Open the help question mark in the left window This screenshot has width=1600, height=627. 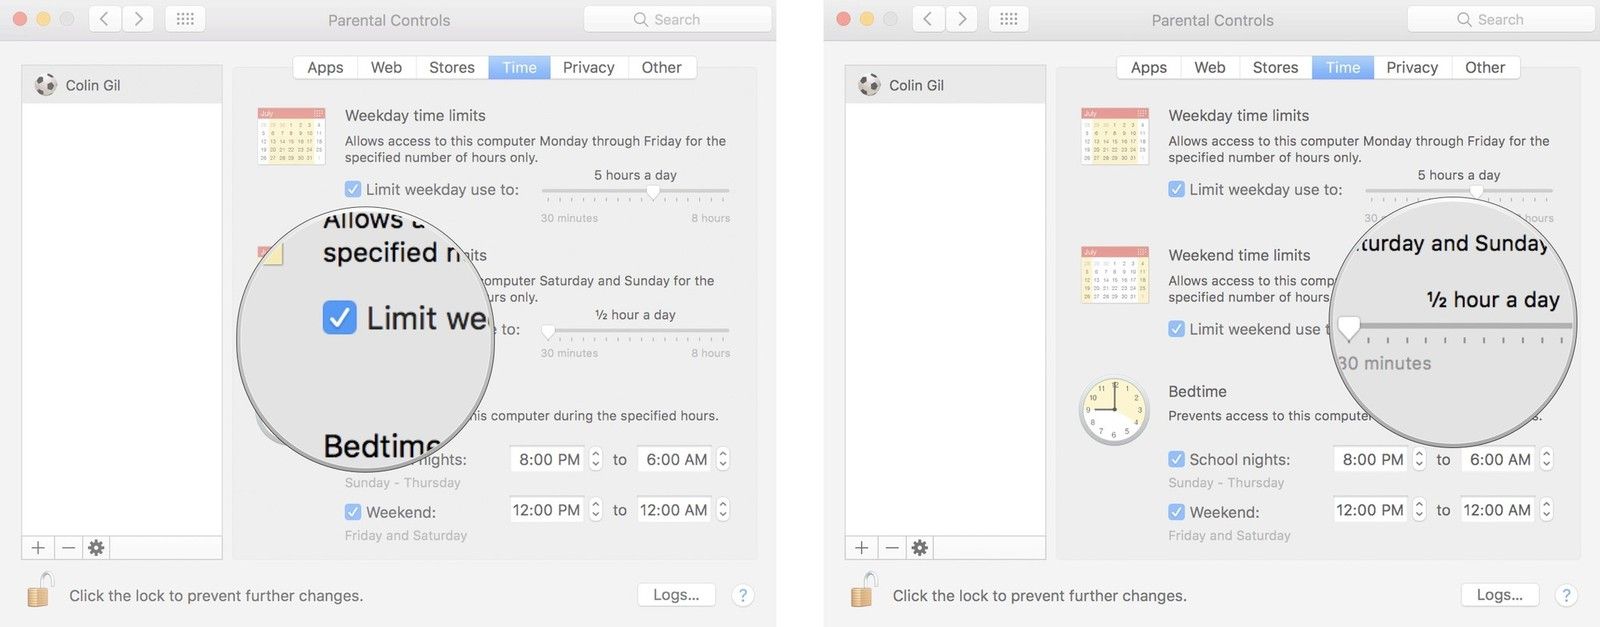click(742, 595)
